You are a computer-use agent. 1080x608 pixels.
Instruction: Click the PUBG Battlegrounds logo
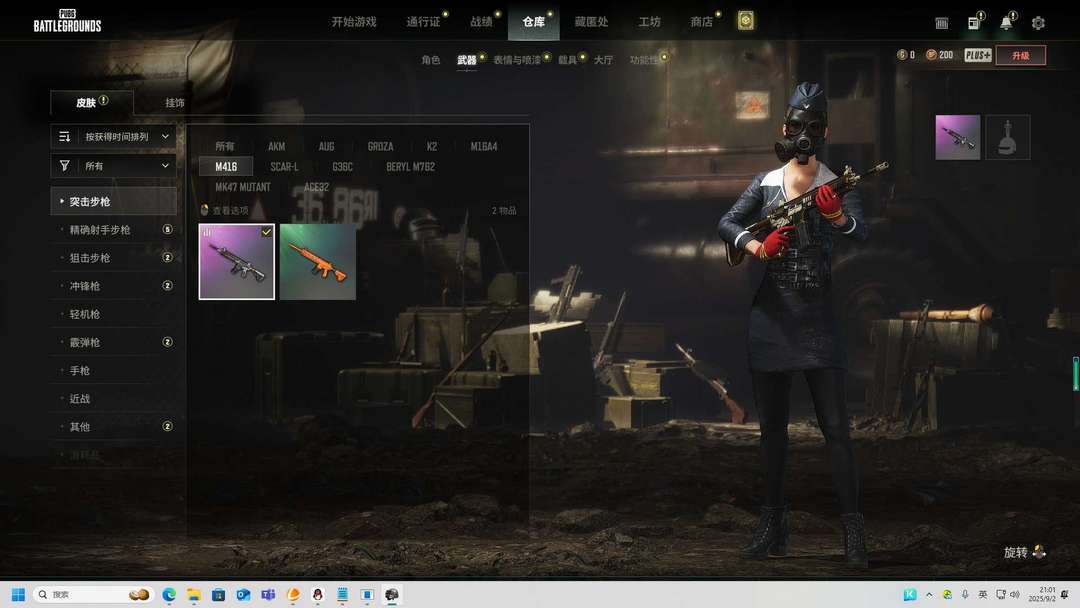point(68,21)
